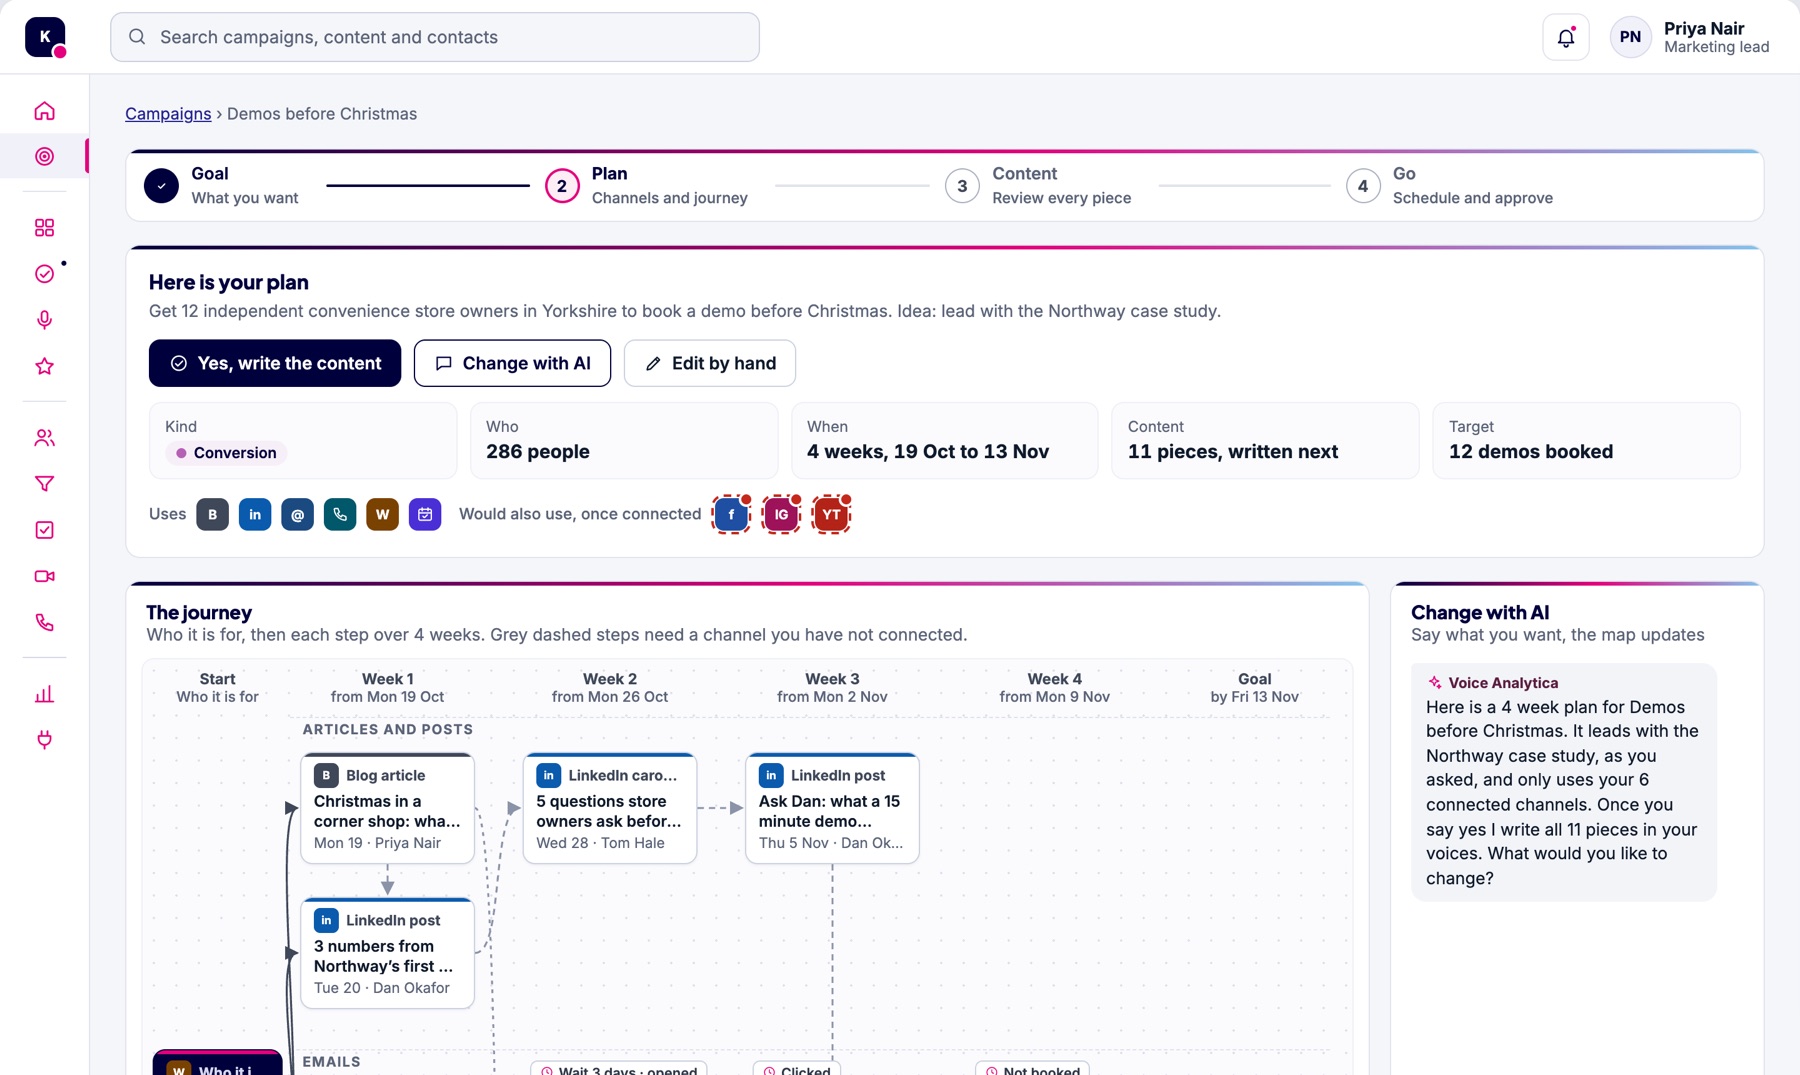
Task: Select the target Campaigns icon in sidebar
Action: point(44,157)
